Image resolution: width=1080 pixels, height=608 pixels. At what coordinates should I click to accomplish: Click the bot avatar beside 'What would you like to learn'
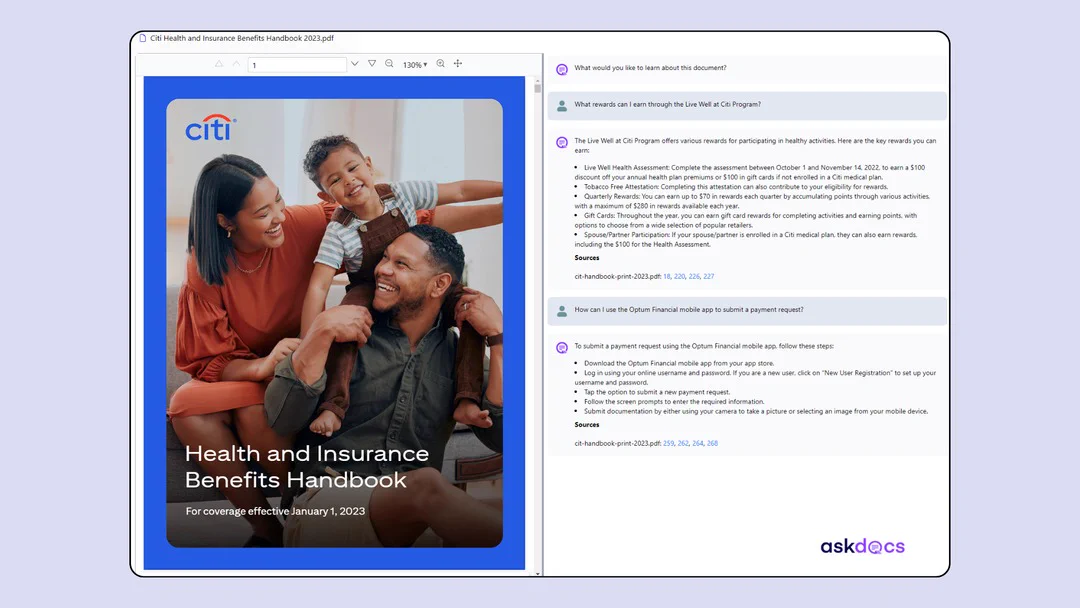click(x=562, y=70)
